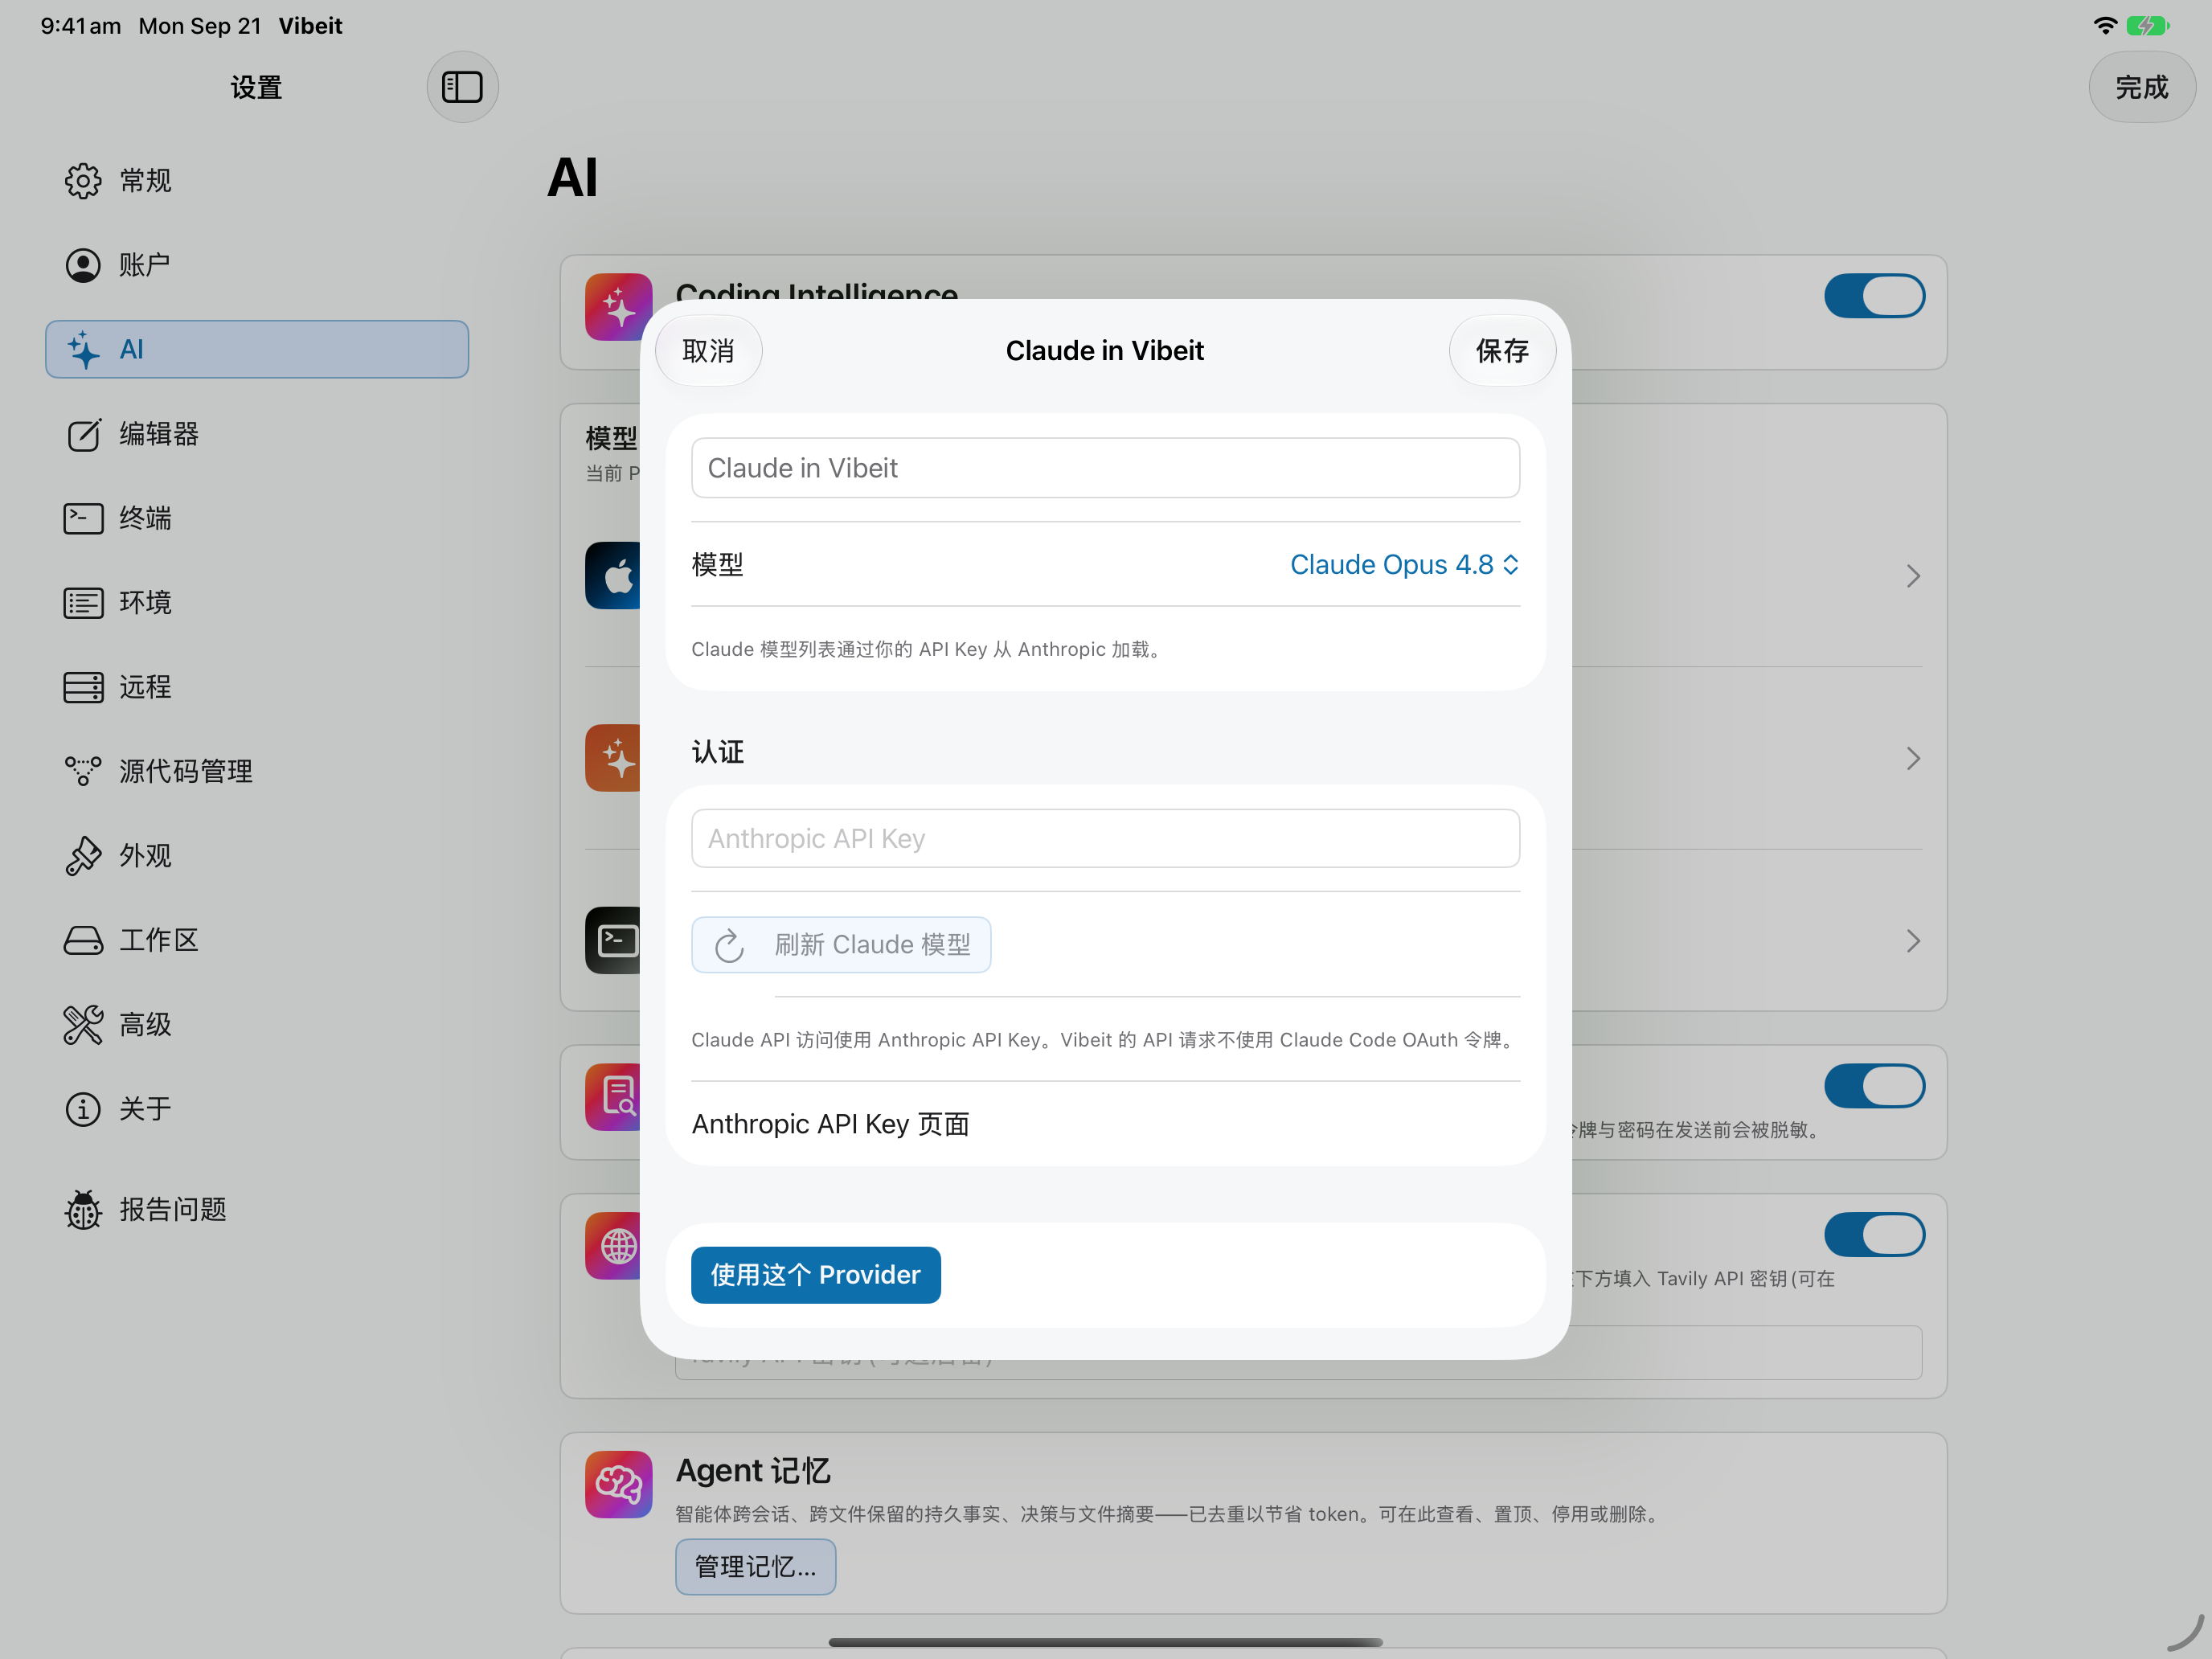Focus the Claude in Vibeit name field
This screenshot has height=1659, width=2212.
[x=1105, y=468]
